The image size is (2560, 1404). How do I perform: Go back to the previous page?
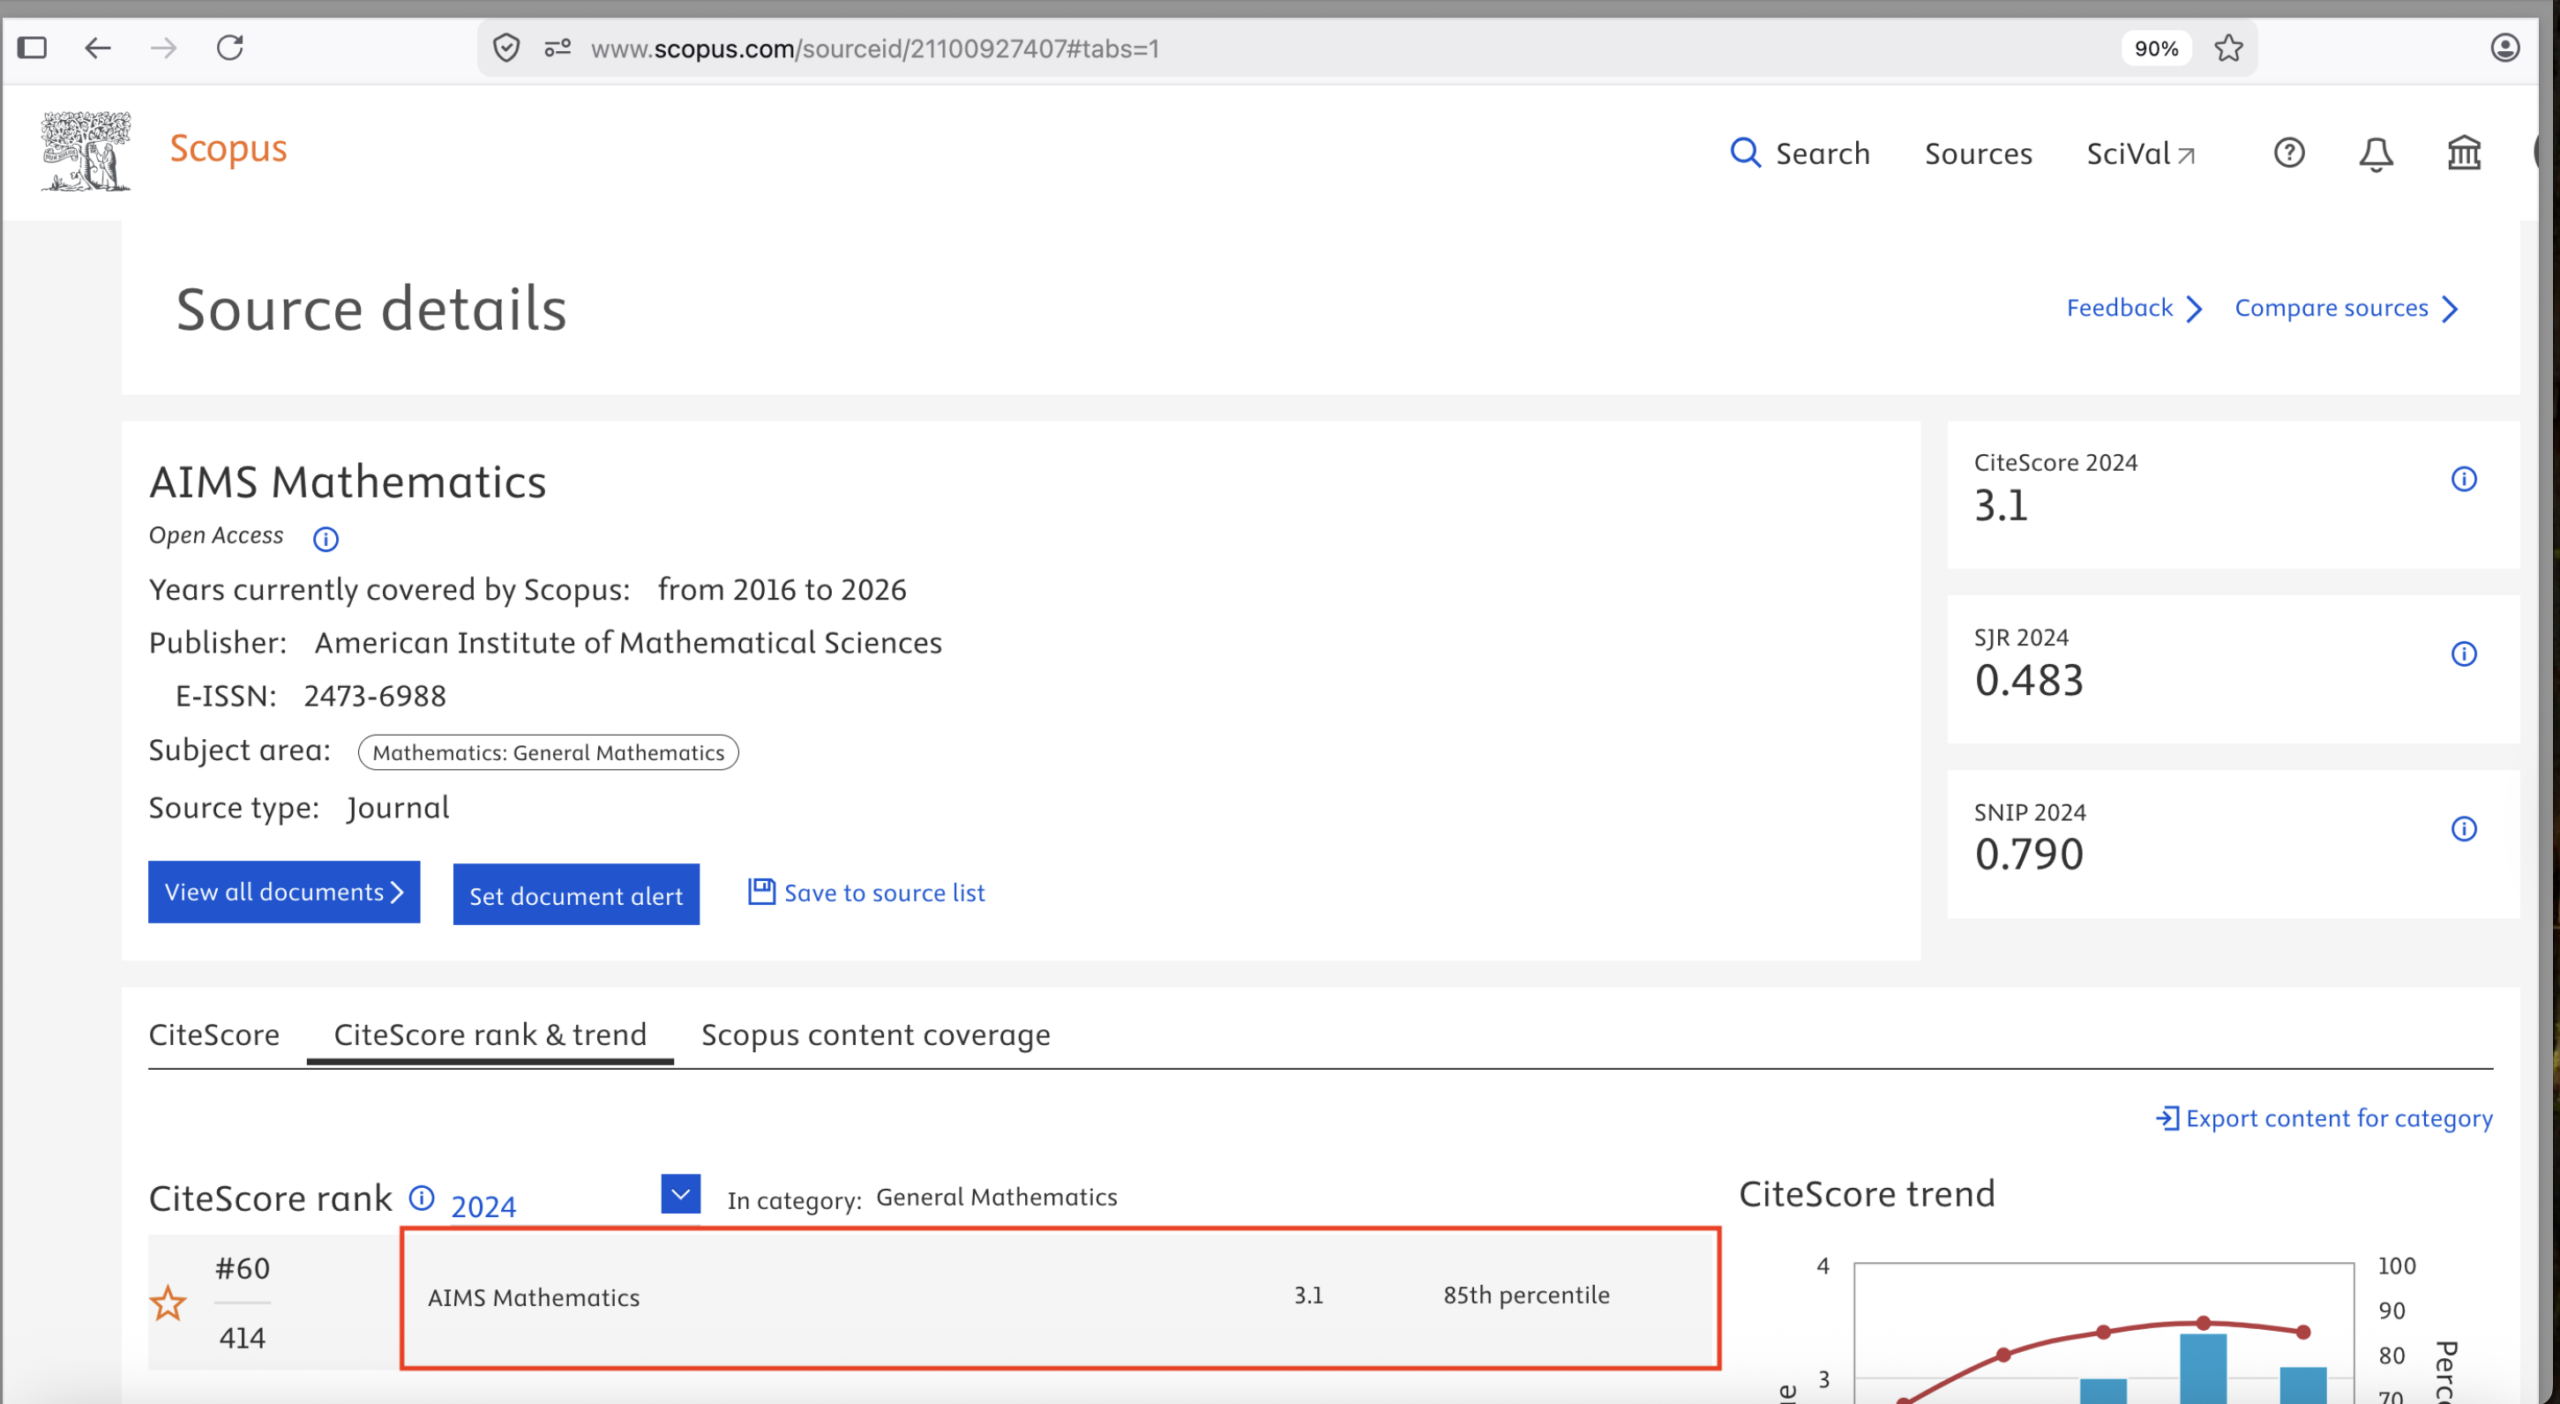click(x=97, y=48)
